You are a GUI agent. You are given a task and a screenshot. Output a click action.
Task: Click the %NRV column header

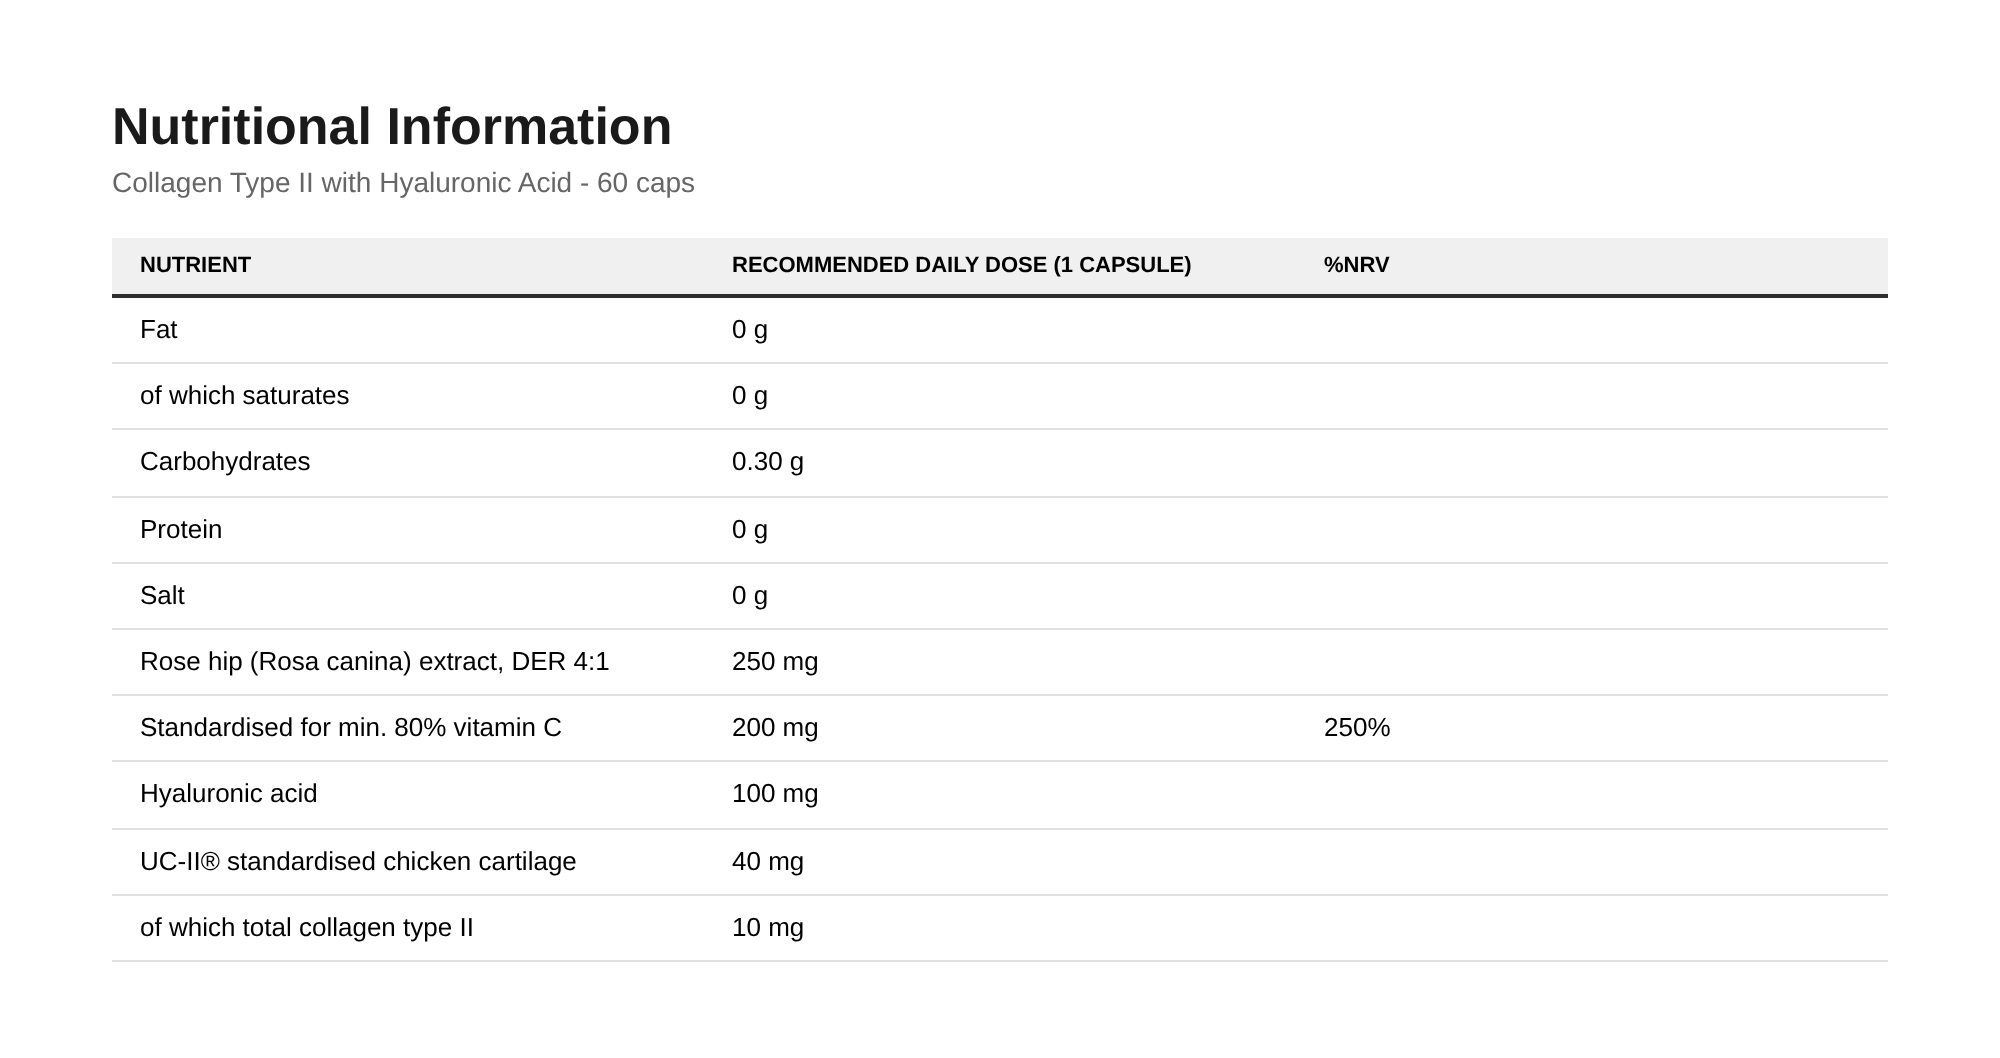[1356, 265]
